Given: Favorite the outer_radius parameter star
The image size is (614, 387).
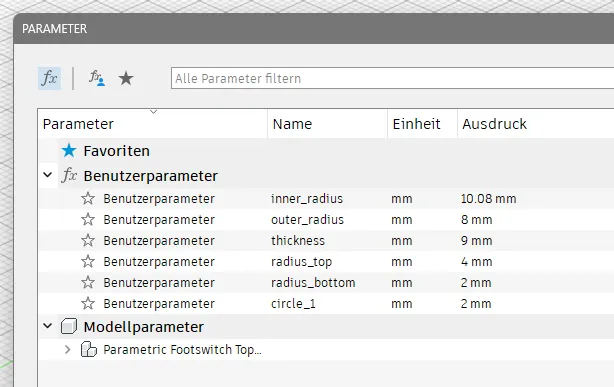Looking at the screenshot, I should 88,219.
